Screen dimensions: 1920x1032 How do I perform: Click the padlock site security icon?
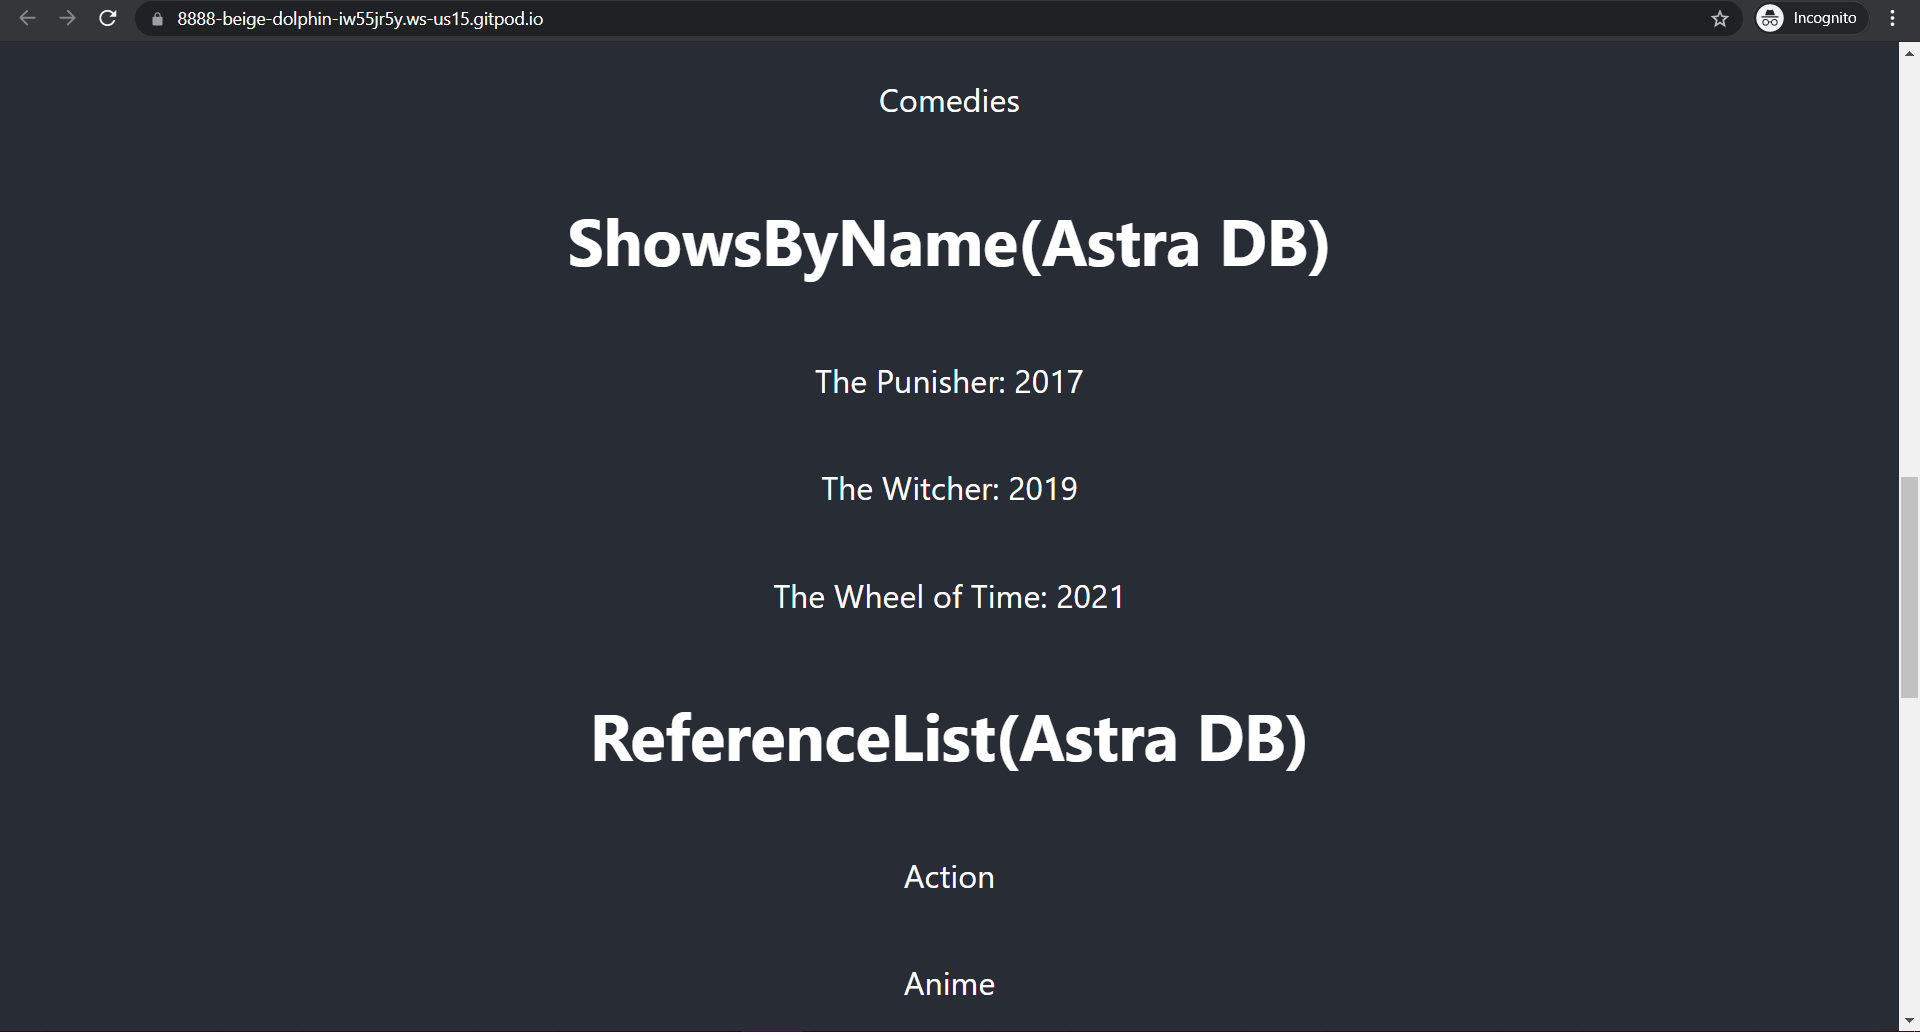pos(156,18)
